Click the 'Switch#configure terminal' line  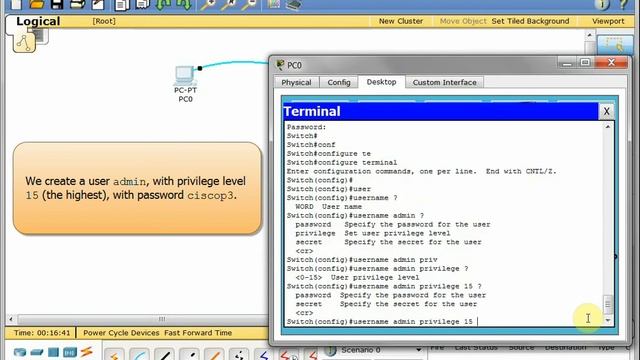[x=342, y=162]
